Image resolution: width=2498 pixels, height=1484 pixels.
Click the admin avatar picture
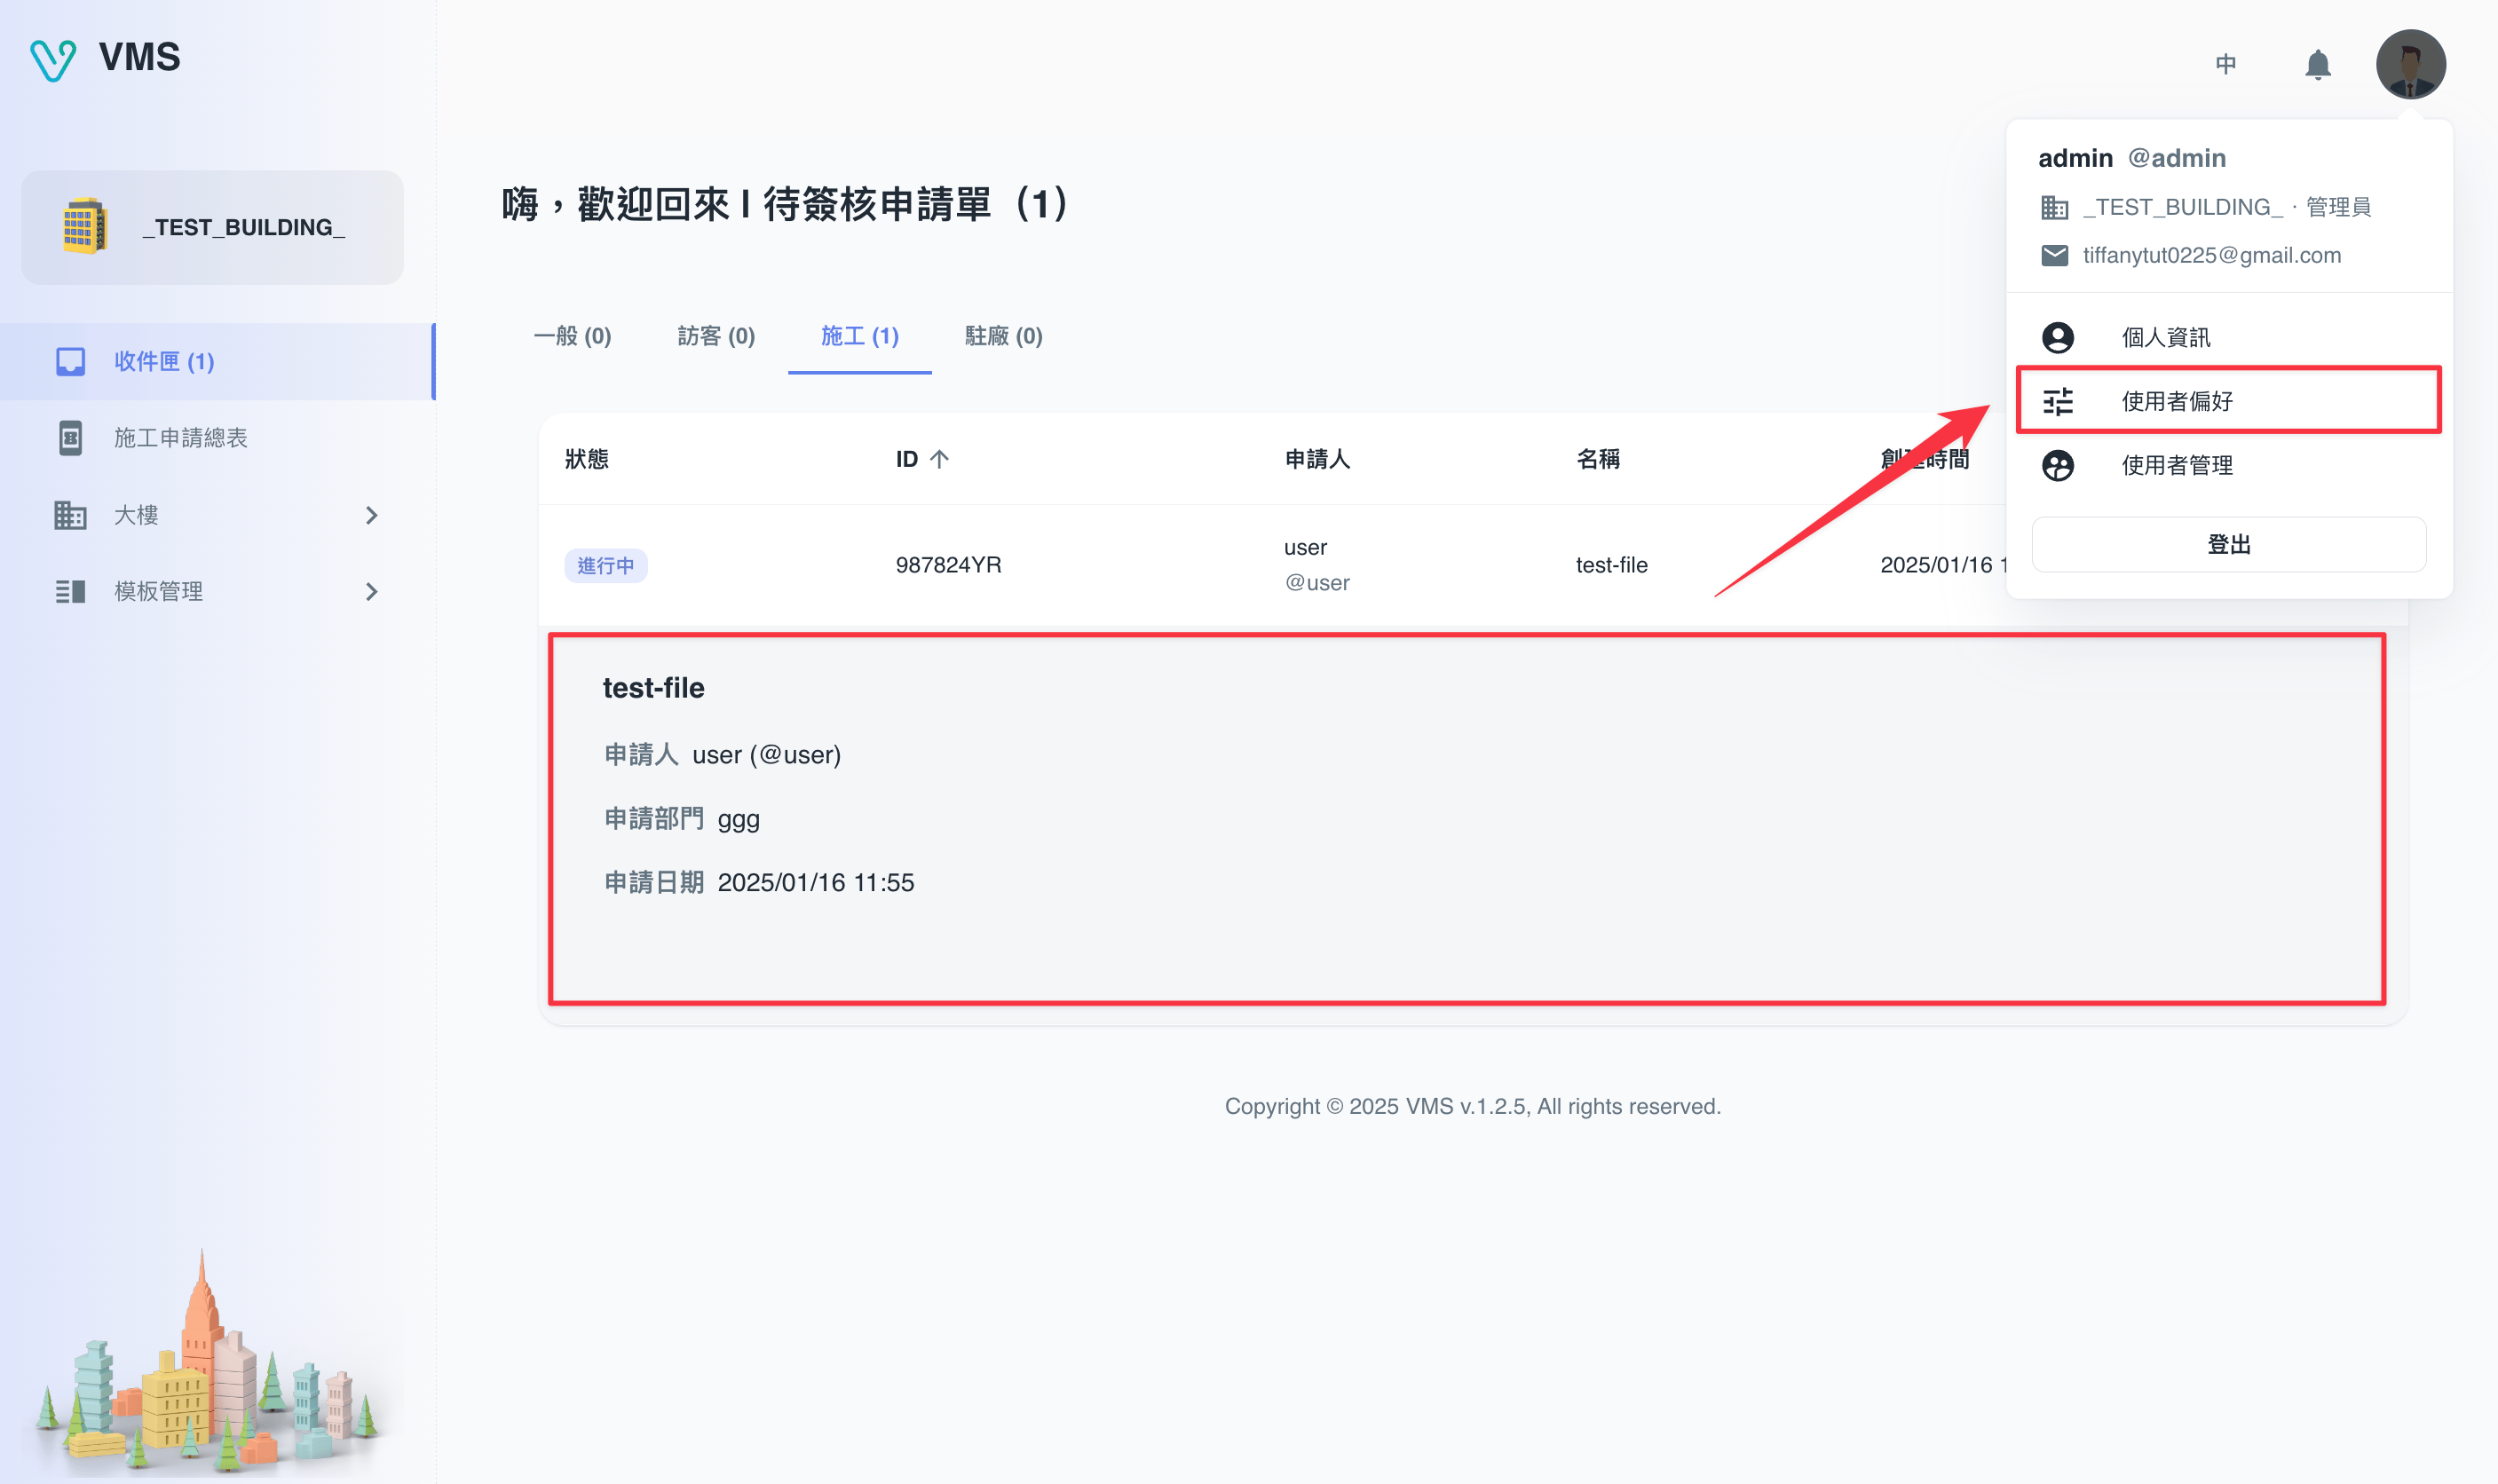(2410, 65)
